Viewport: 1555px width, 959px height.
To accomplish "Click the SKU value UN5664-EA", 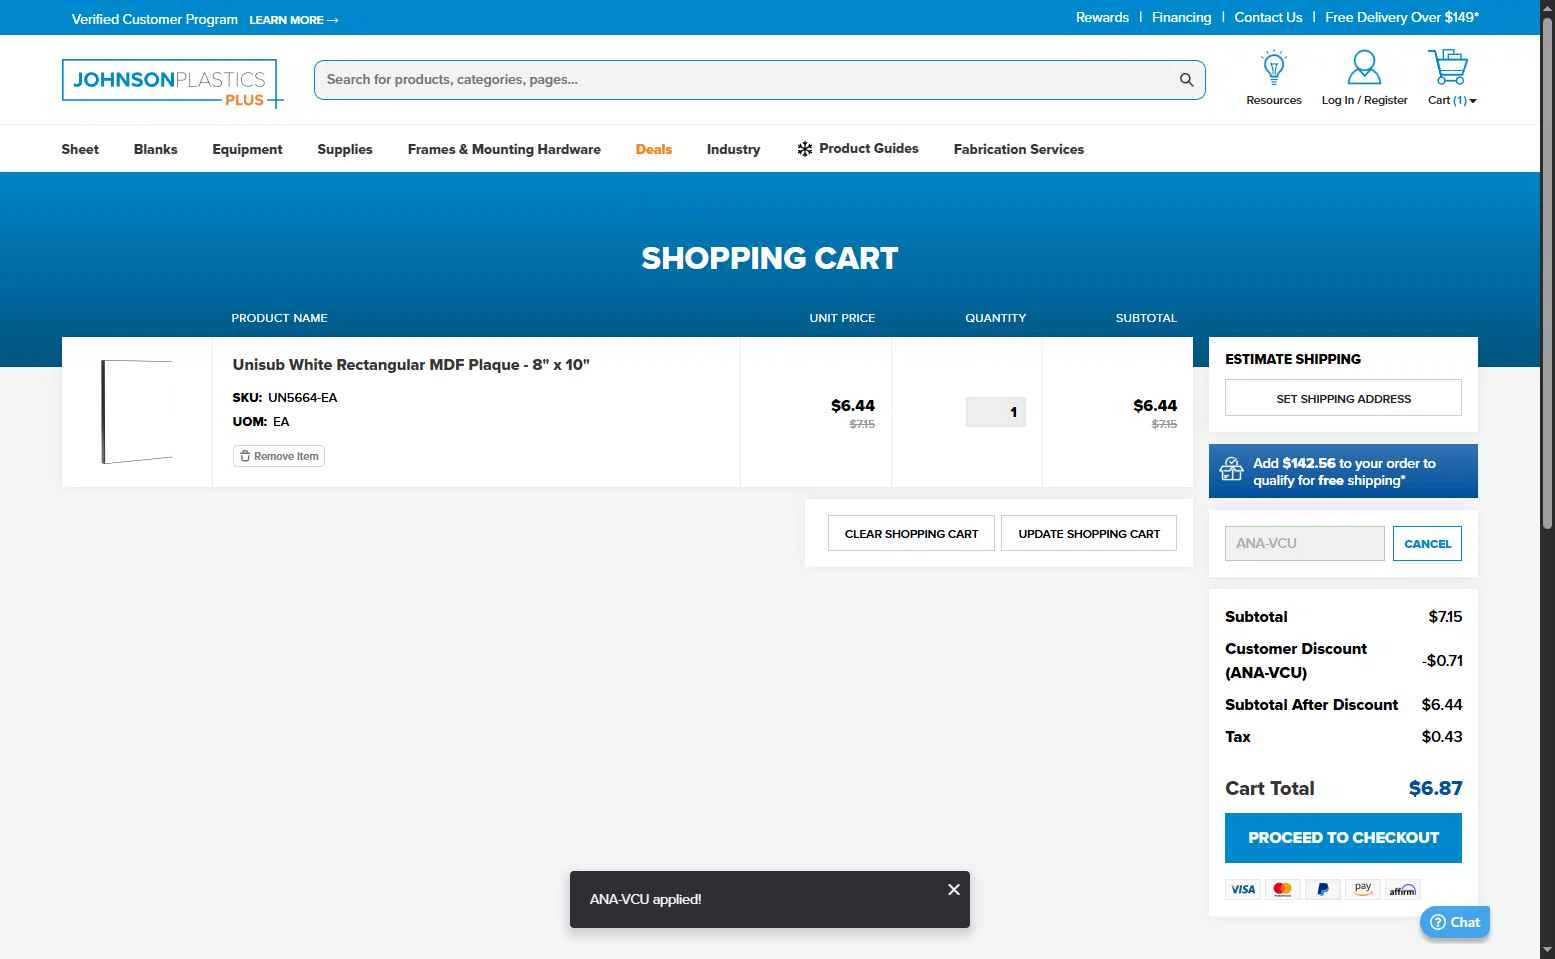I will click(x=303, y=398).
